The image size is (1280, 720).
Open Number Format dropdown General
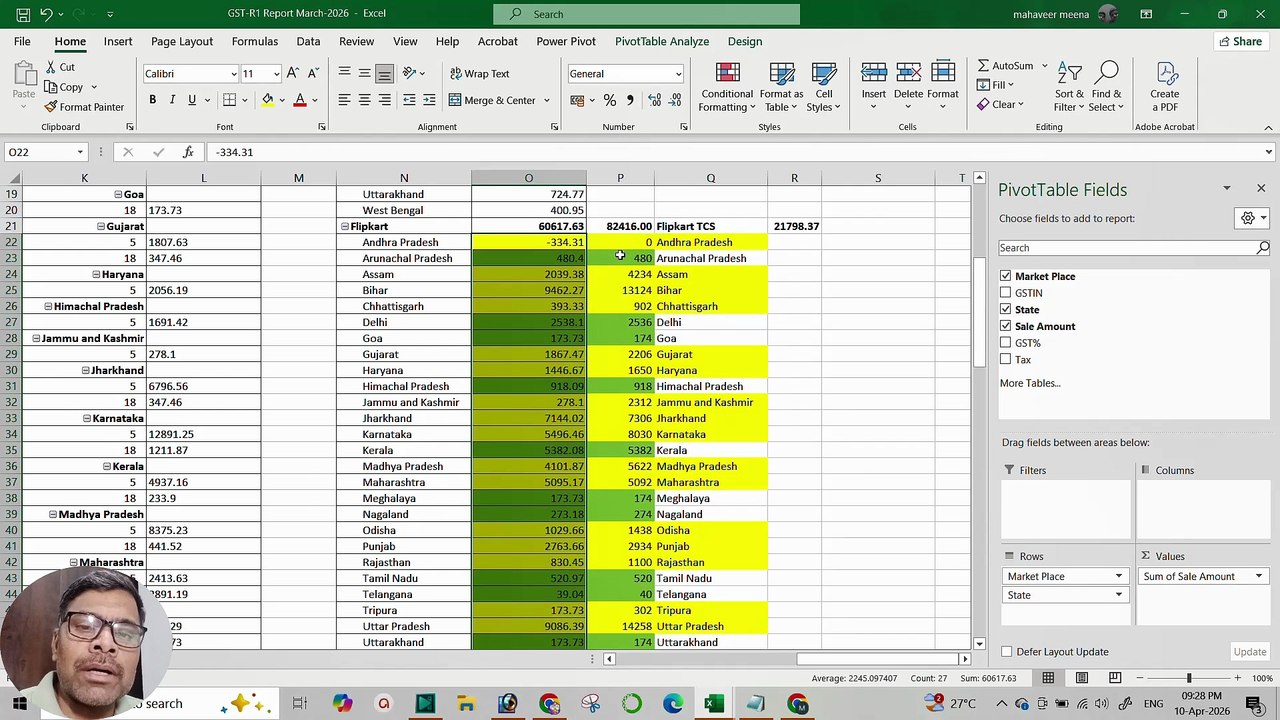(x=678, y=74)
